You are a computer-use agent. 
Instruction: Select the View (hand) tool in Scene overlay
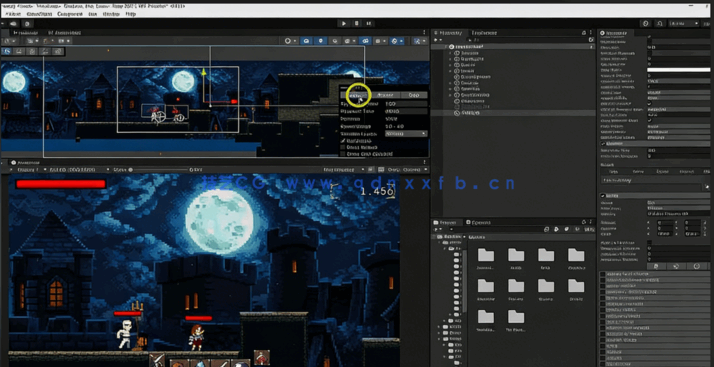7,51
